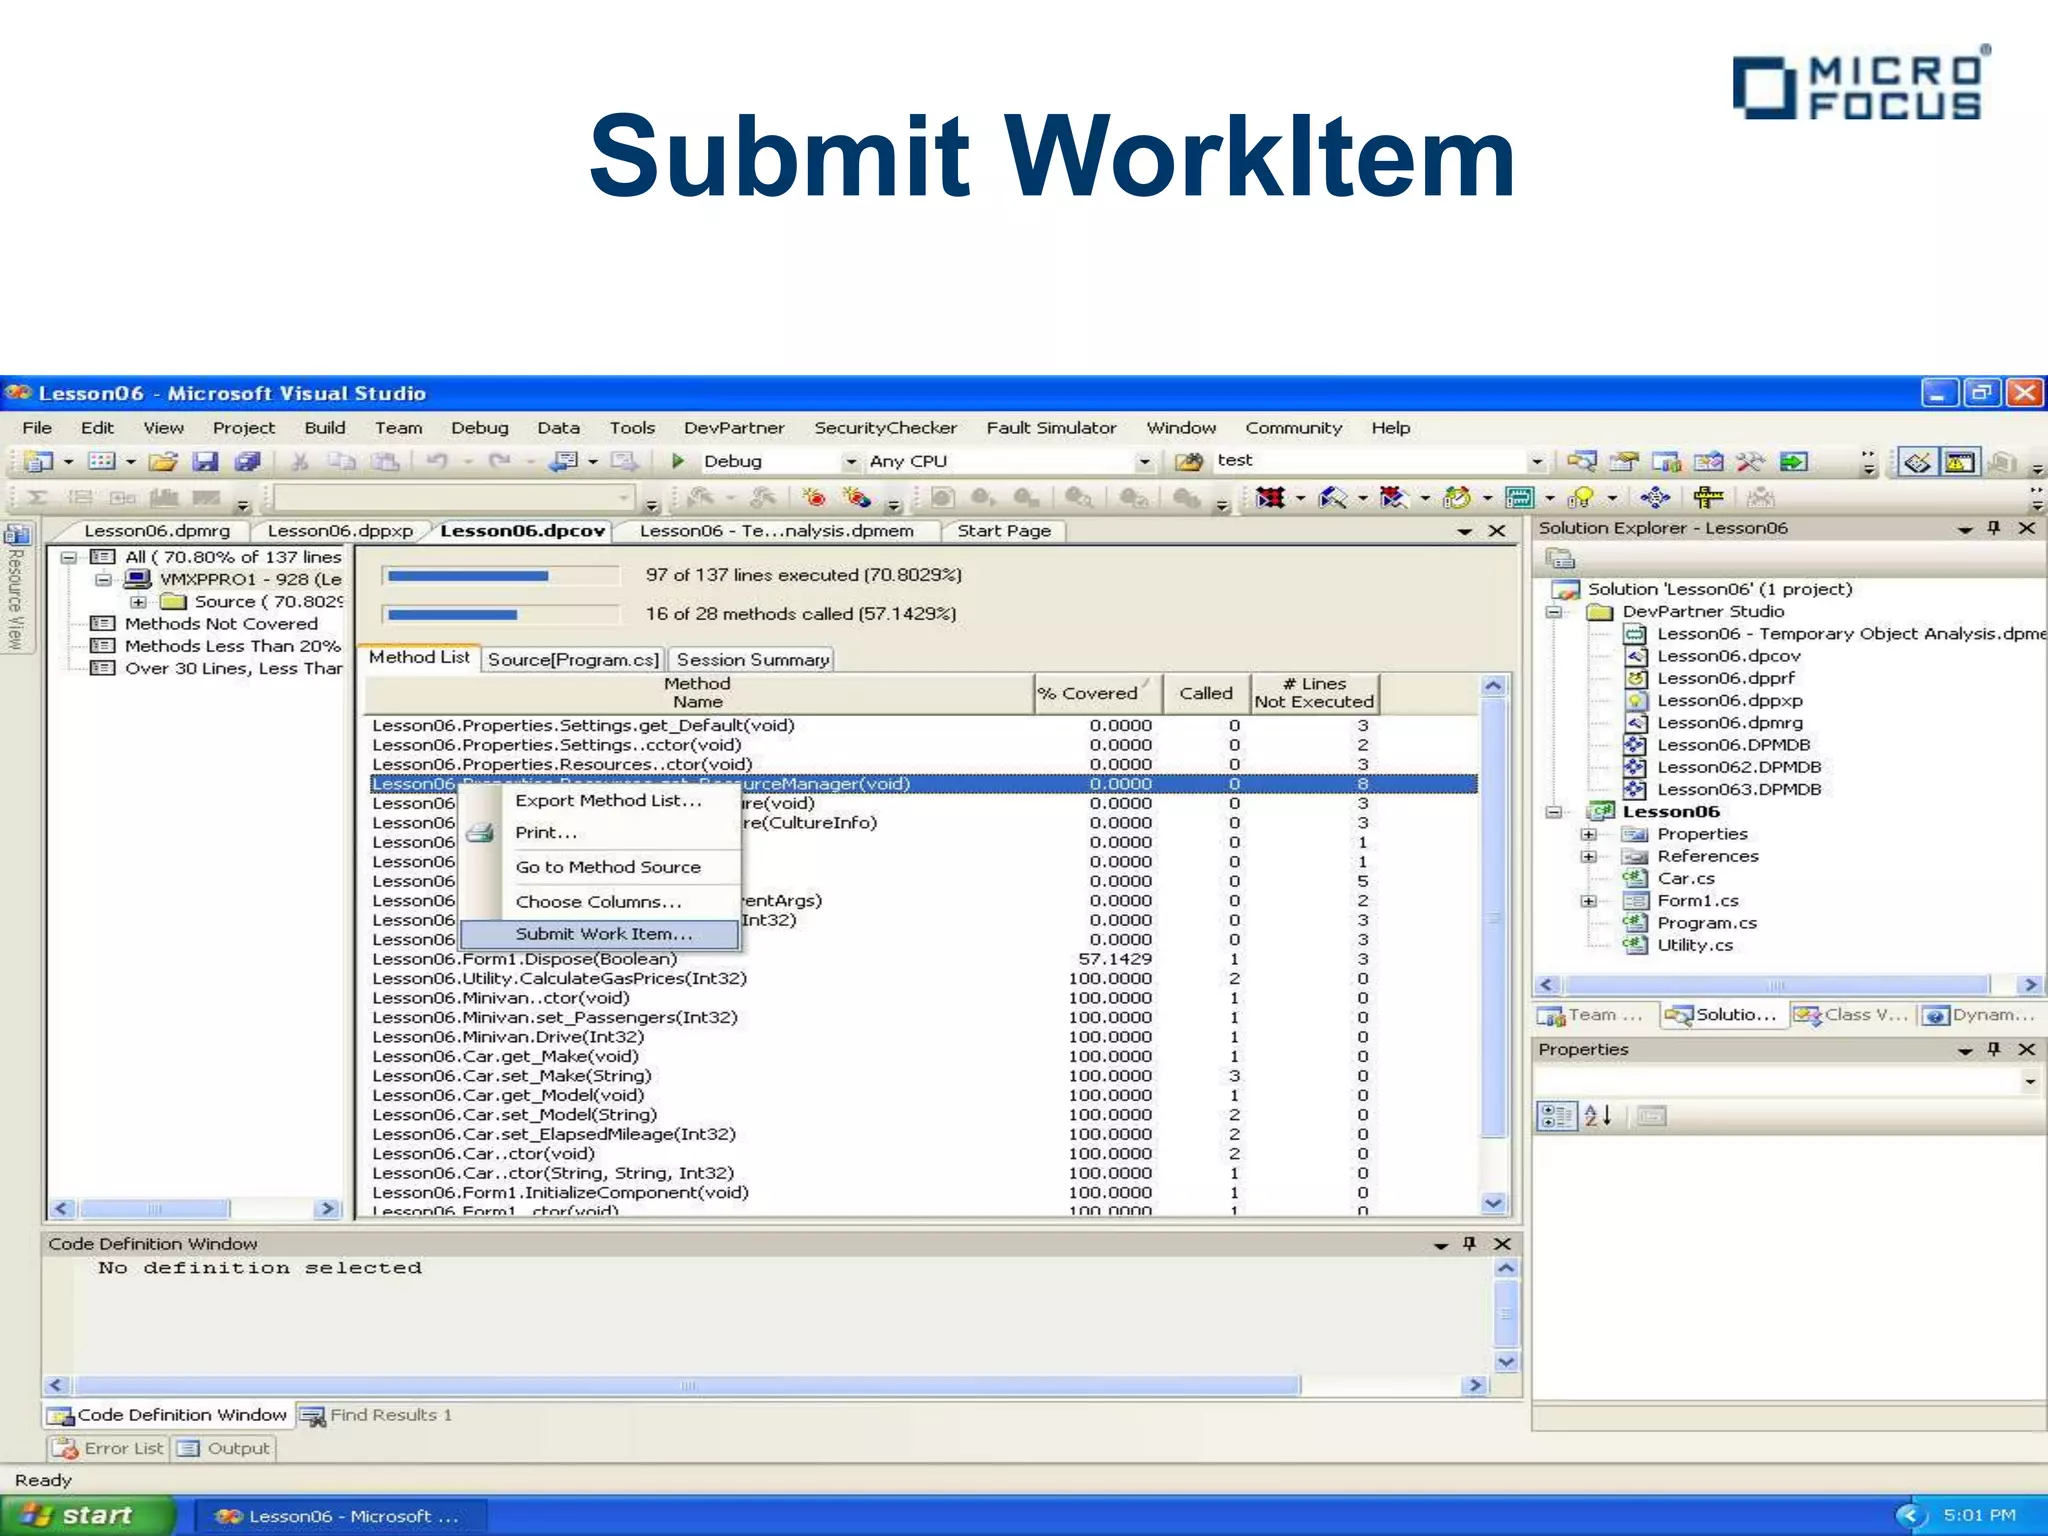Click the Find in Files icon beside test
The height and width of the screenshot is (1536, 2048).
[x=1189, y=461]
